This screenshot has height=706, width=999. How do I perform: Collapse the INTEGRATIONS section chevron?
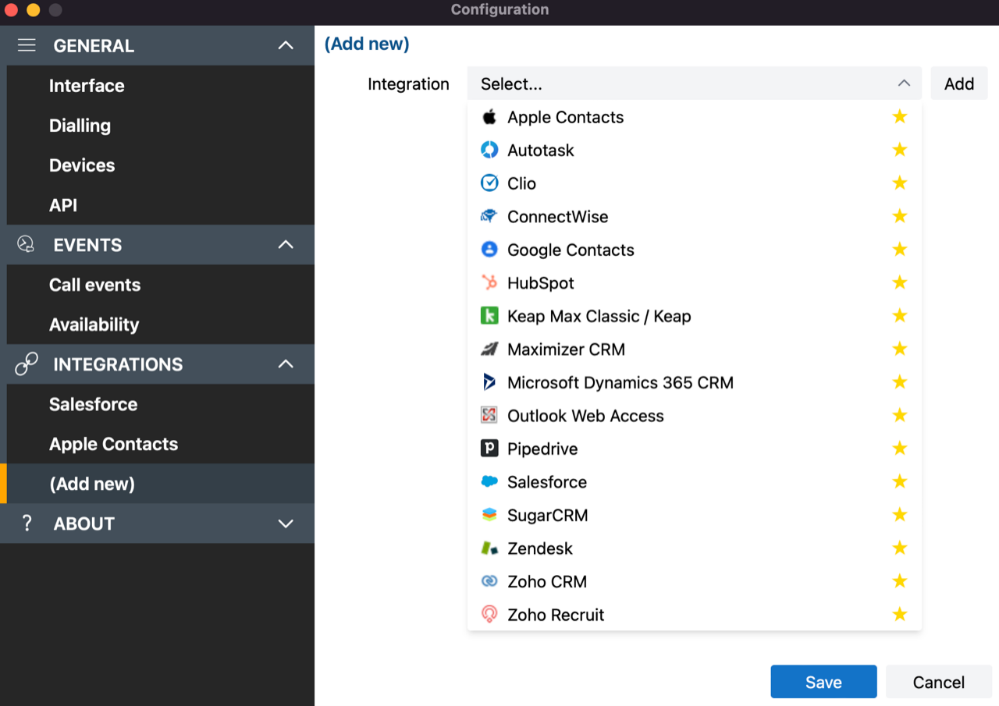286,364
